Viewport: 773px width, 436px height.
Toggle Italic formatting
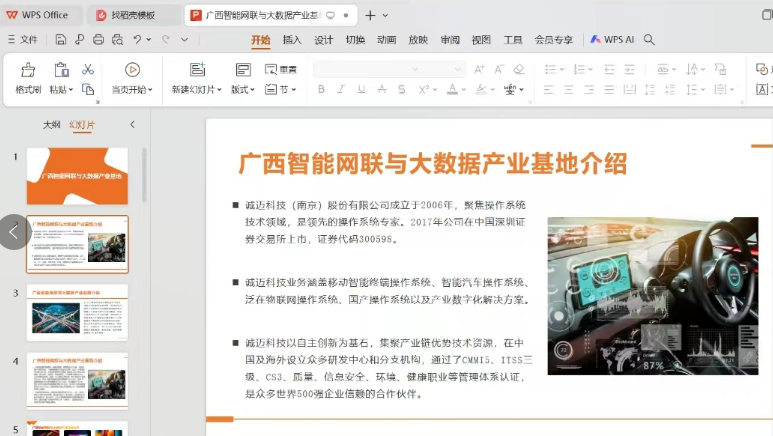(341, 89)
